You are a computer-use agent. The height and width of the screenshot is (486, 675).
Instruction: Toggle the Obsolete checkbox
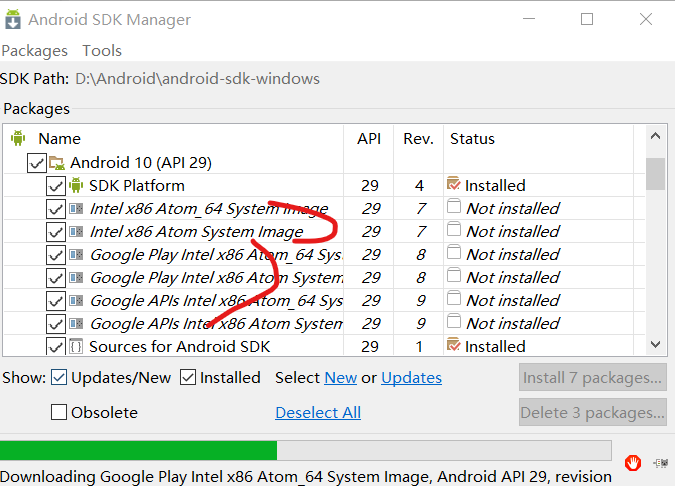click(x=59, y=412)
